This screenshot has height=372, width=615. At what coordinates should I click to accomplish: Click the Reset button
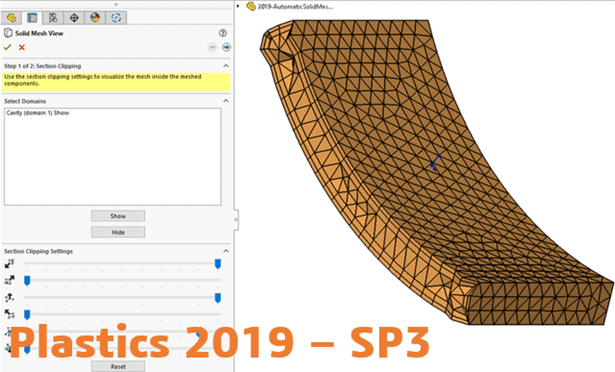(118, 367)
